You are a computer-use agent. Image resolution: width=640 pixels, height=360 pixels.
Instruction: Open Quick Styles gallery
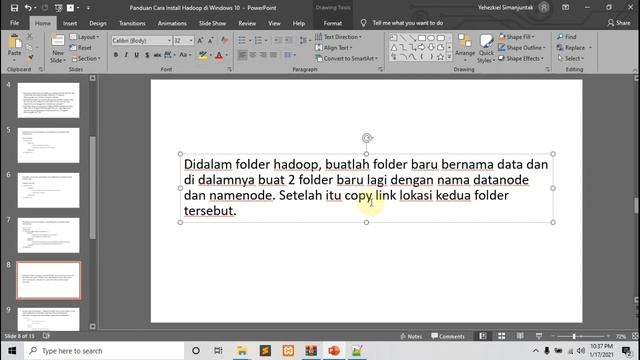pyautogui.click(x=486, y=49)
